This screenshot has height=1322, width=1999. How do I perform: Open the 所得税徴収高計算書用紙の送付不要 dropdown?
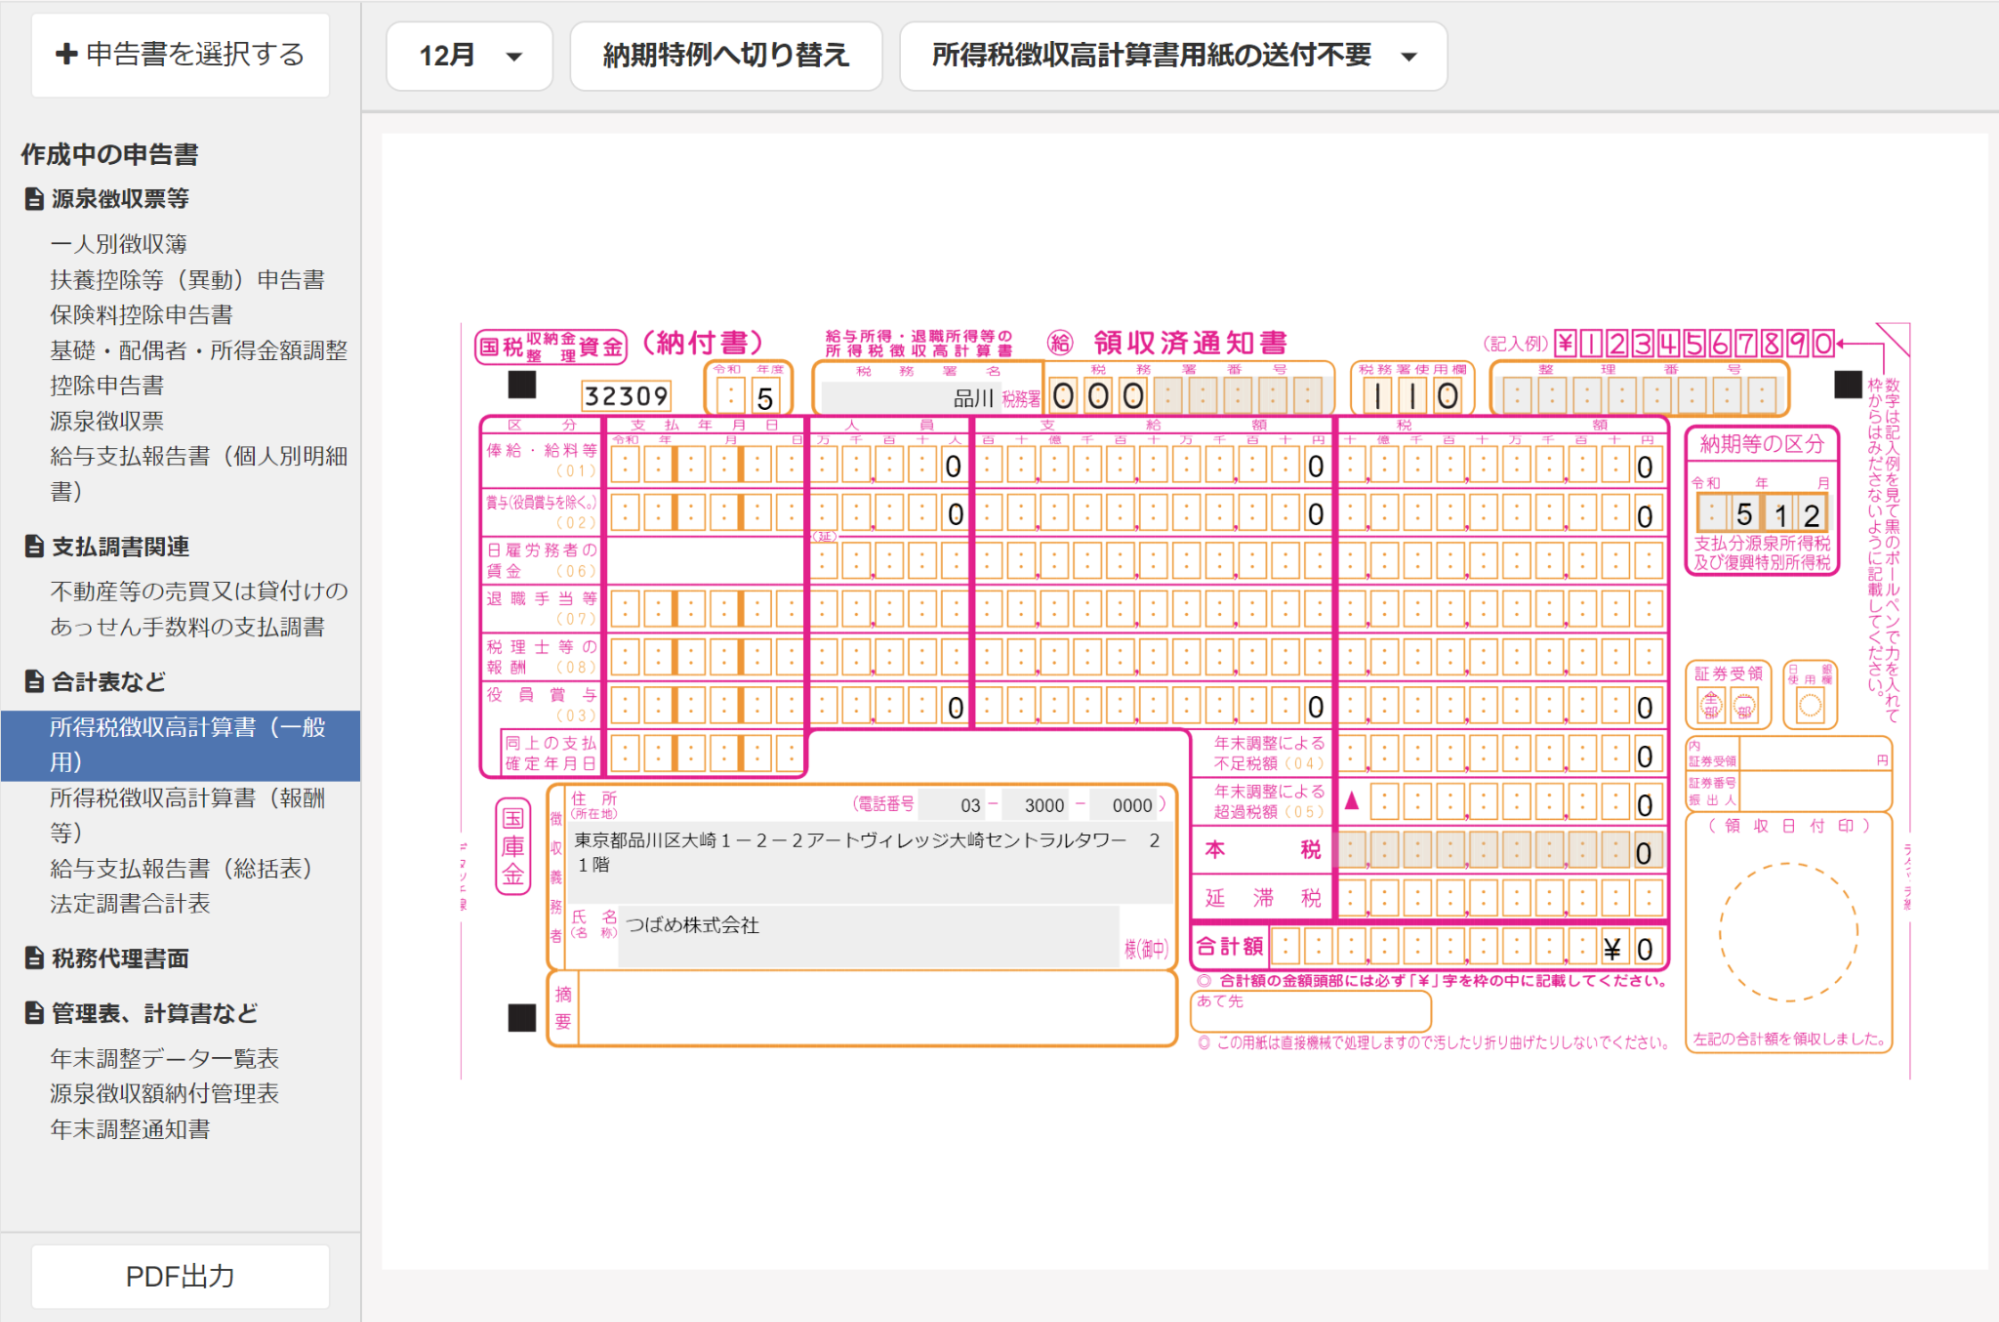pos(1173,56)
